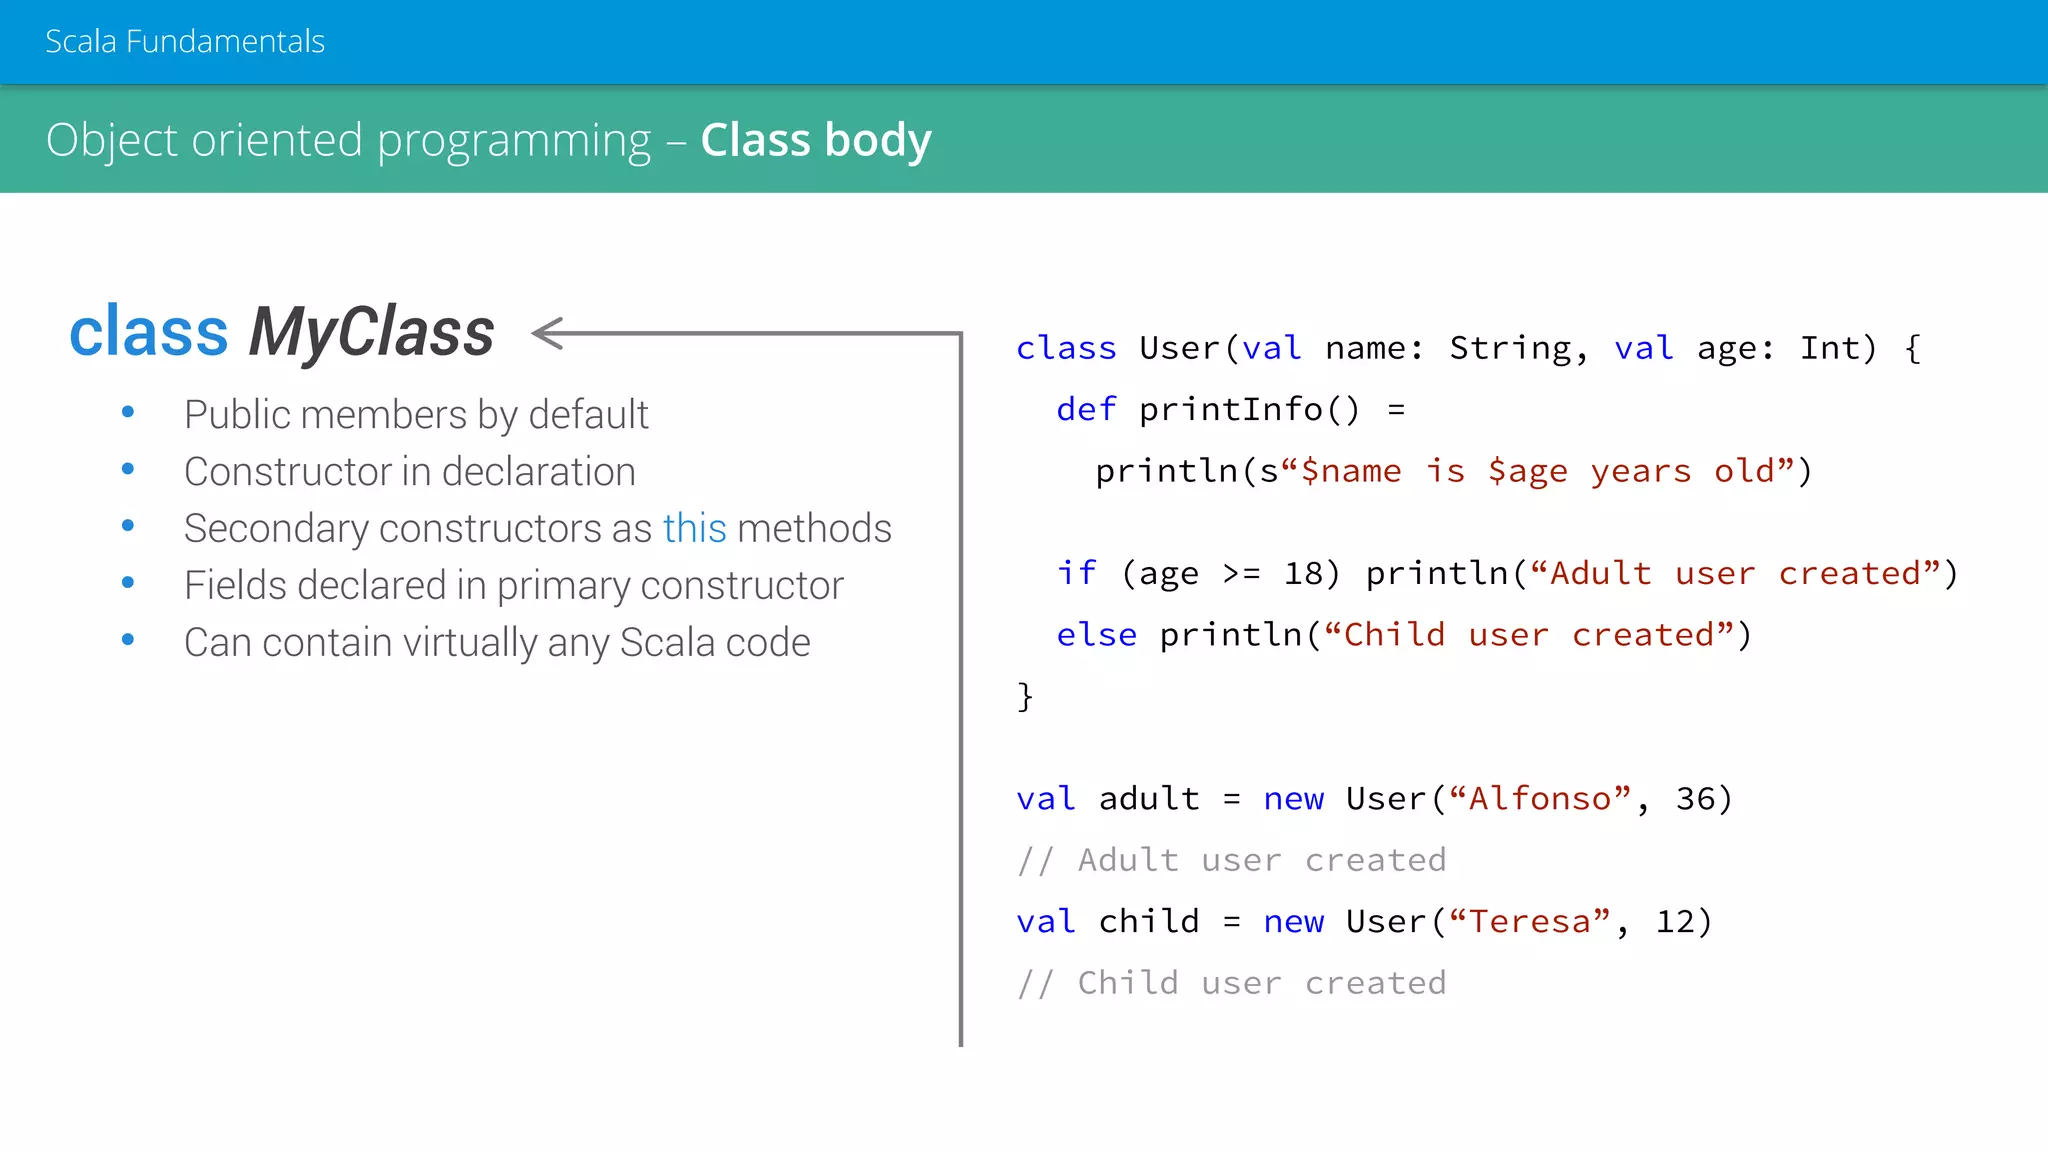The width and height of the screenshot is (2048, 1152).
Task: Click the '// Child user created' comment
Action: point(1231,983)
